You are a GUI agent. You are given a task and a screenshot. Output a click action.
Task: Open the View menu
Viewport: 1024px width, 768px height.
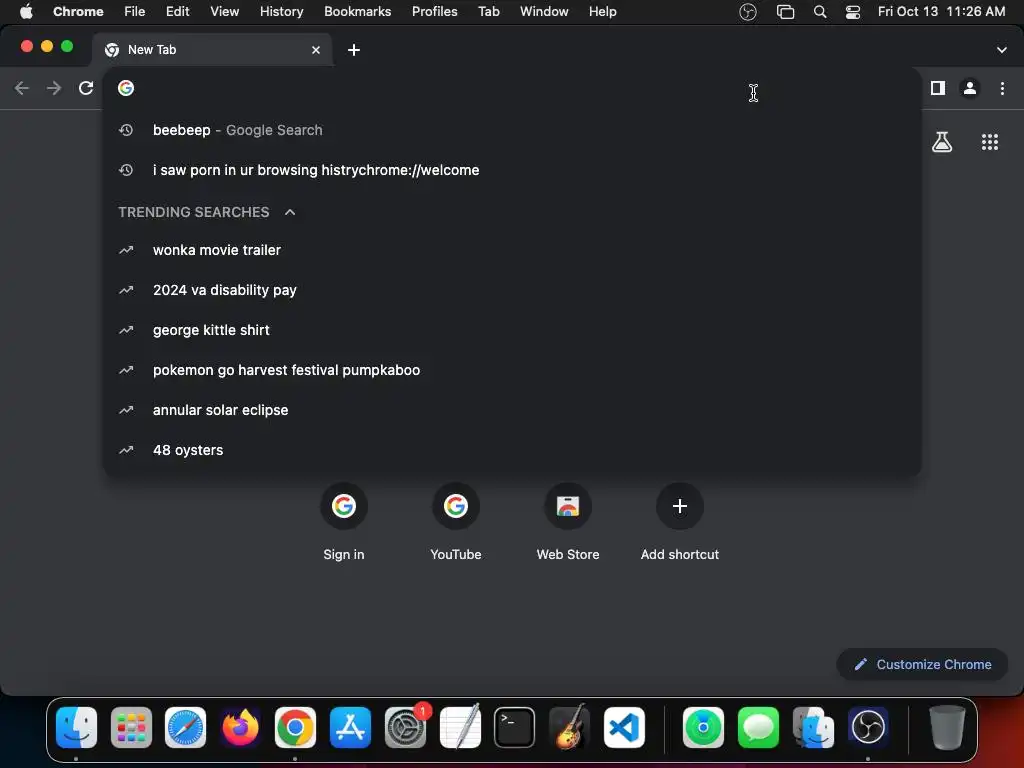click(x=224, y=12)
